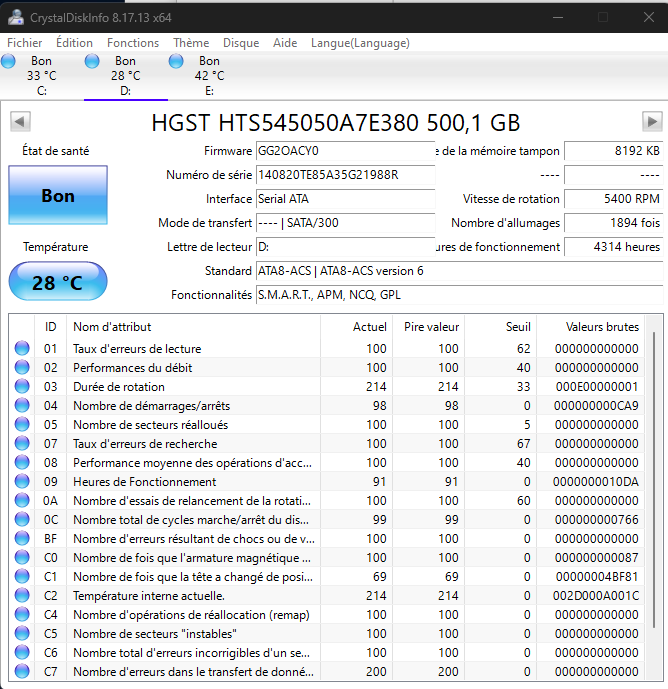Open the Thème menu

click(191, 43)
